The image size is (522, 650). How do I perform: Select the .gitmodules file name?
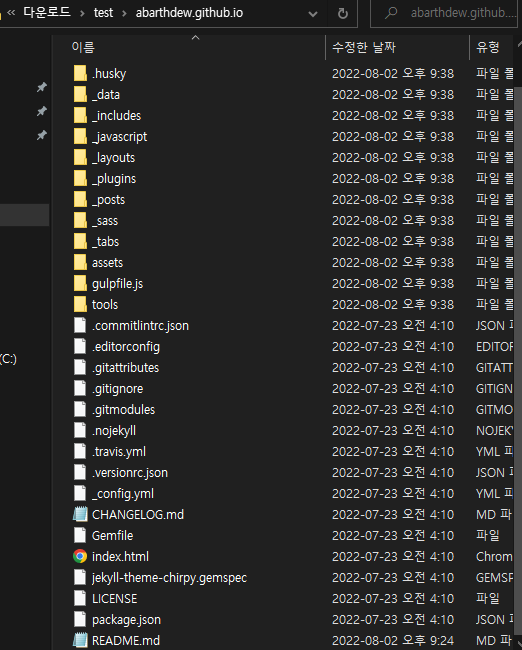[123, 410]
